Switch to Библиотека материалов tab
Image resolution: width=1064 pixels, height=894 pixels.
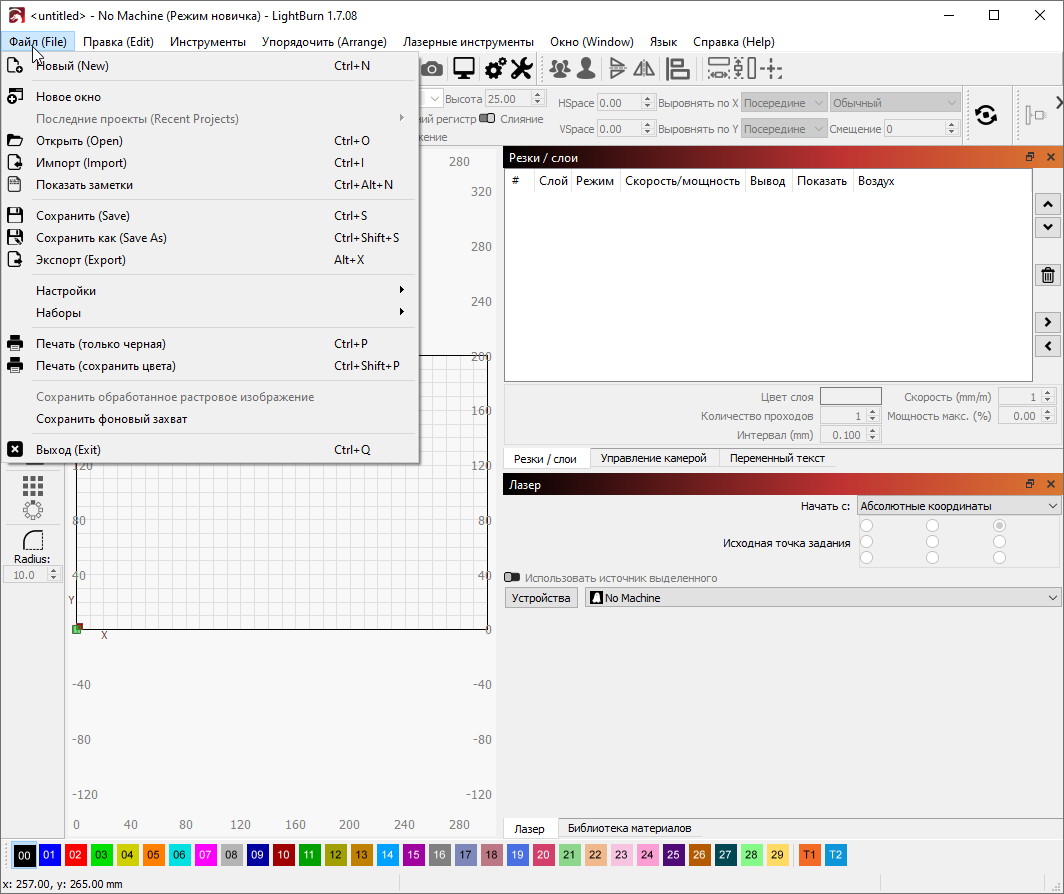pos(630,828)
